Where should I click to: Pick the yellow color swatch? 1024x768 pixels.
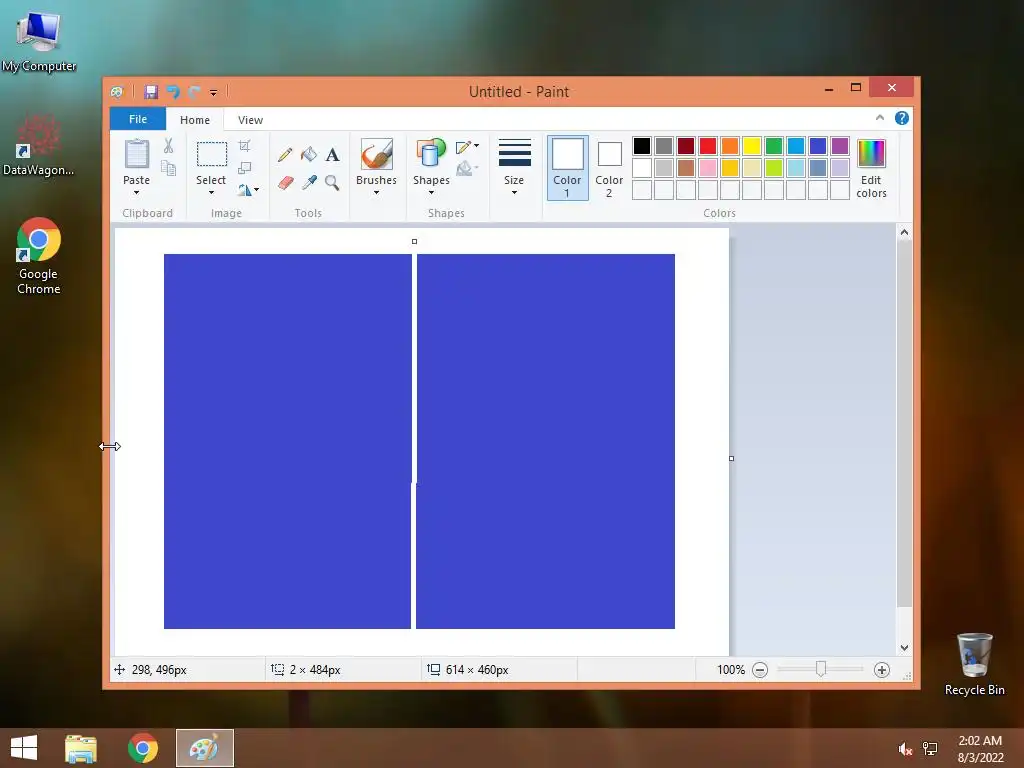pyautogui.click(x=752, y=146)
